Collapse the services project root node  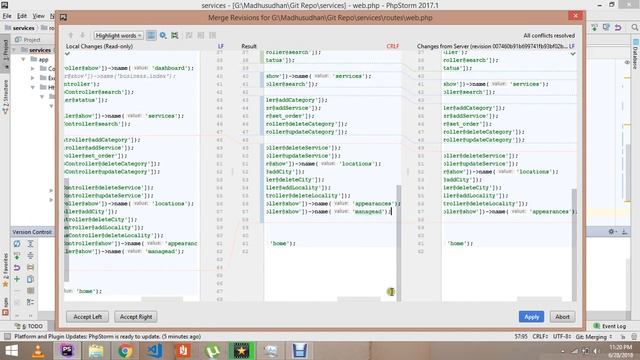tap(15, 50)
